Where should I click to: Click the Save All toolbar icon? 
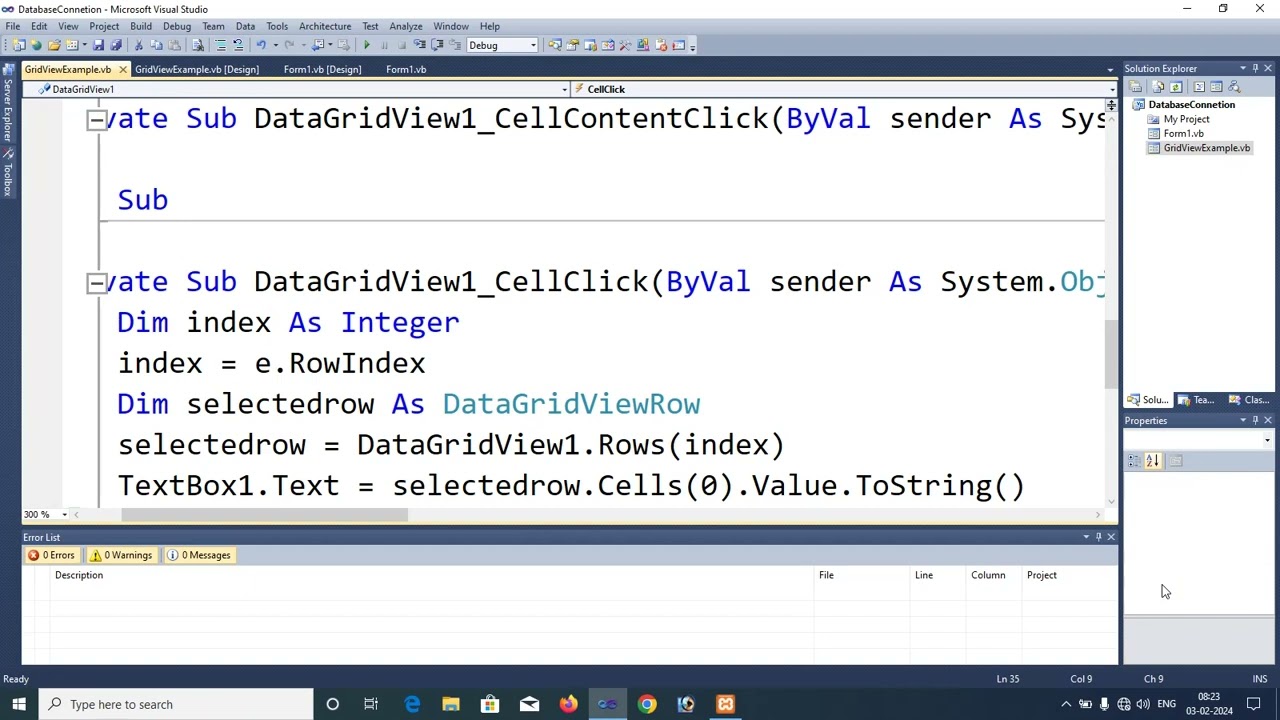[x=116, y=45]
